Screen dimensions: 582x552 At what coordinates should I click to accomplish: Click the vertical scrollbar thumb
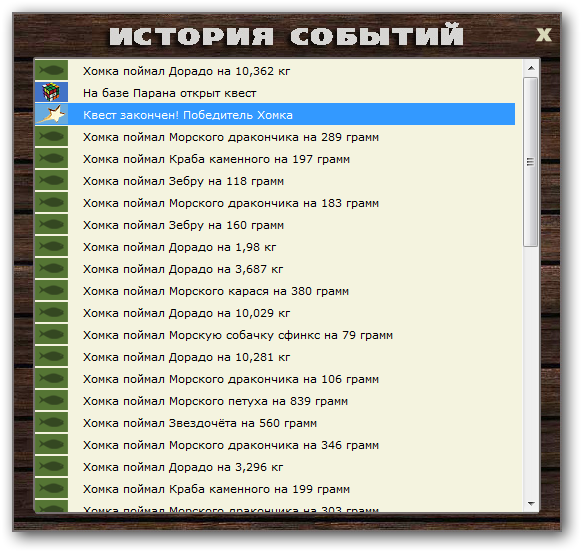(531, 162)
